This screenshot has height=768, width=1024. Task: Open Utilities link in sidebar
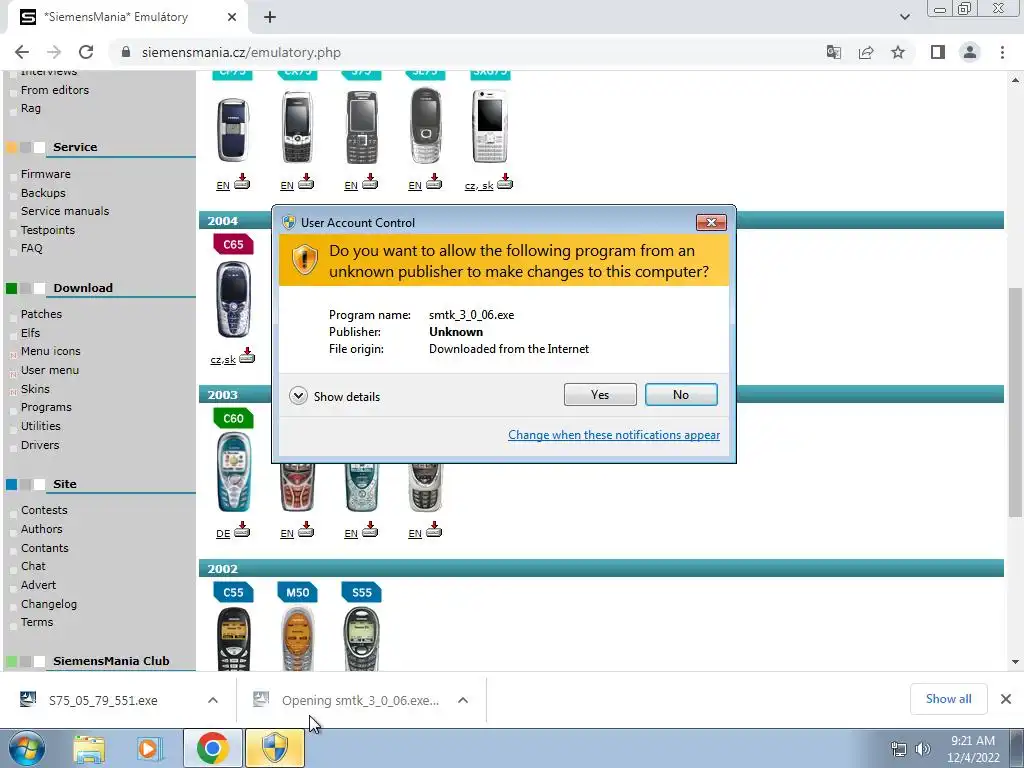pyautogui.click(x=40, y=426)
